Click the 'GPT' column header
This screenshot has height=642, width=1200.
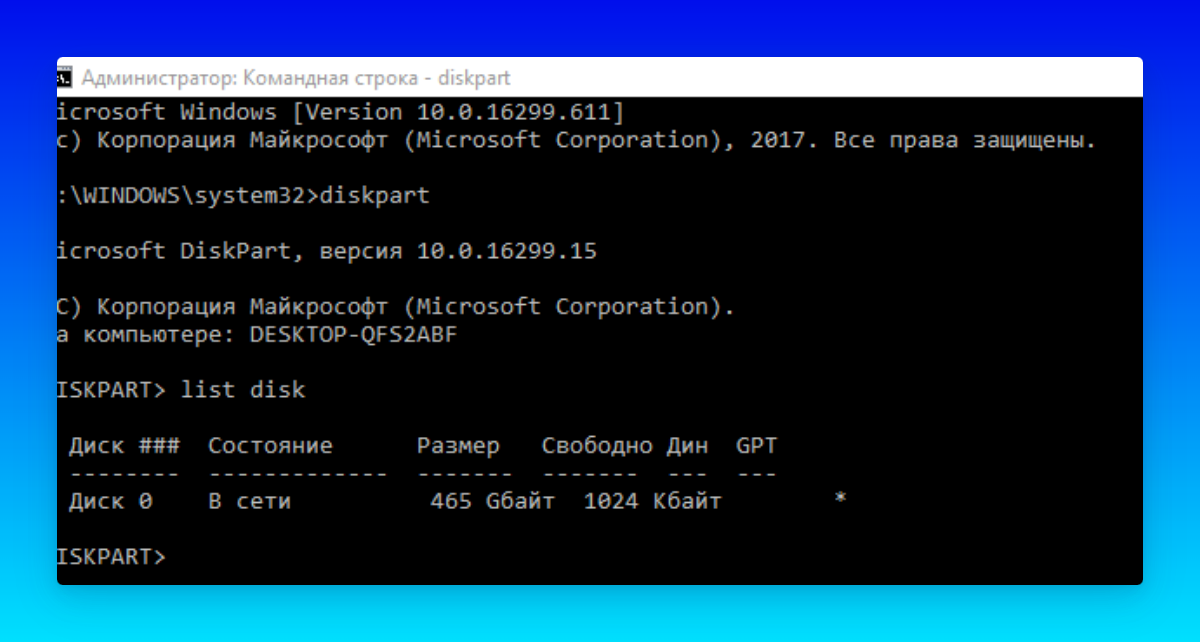click(756, 445)
